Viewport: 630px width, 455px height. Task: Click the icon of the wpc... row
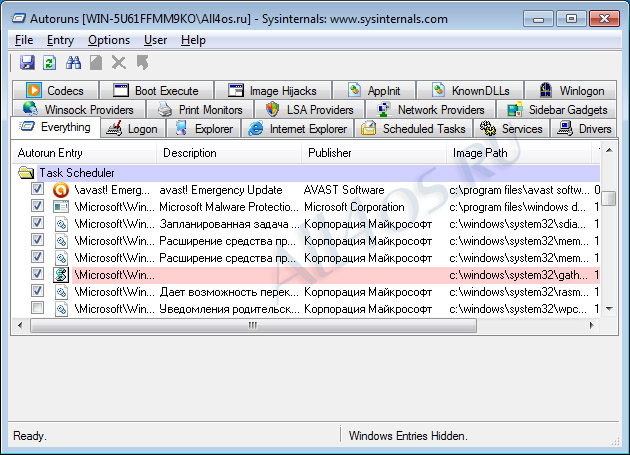61,309
